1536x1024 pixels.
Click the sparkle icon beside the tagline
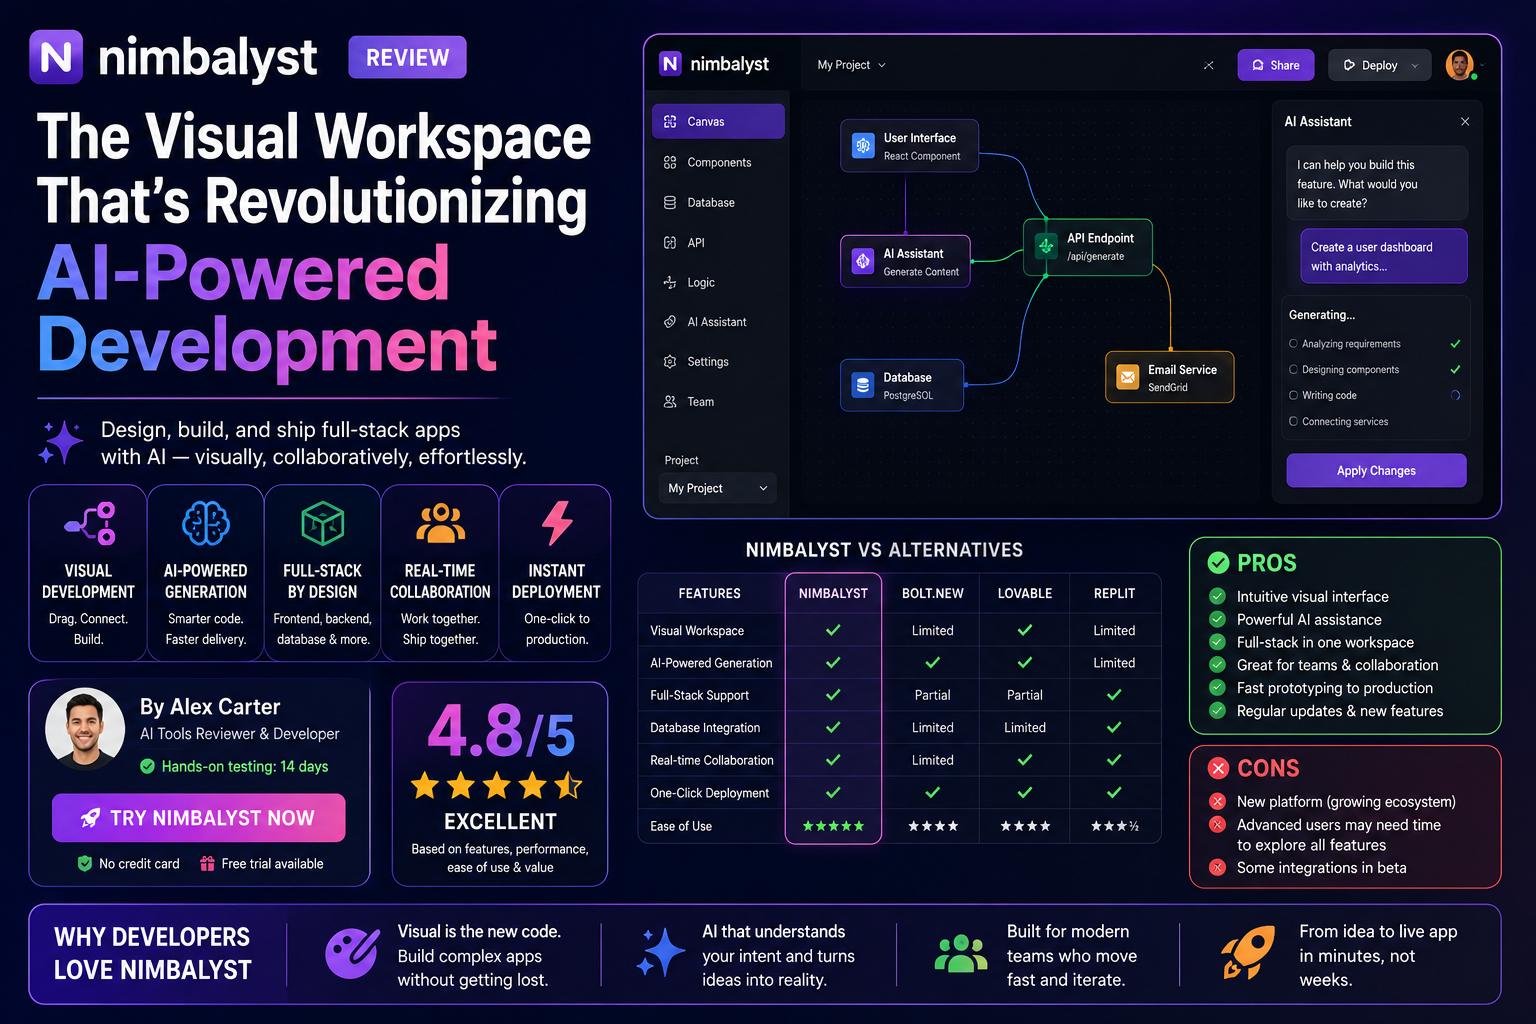tap(60, 443)
